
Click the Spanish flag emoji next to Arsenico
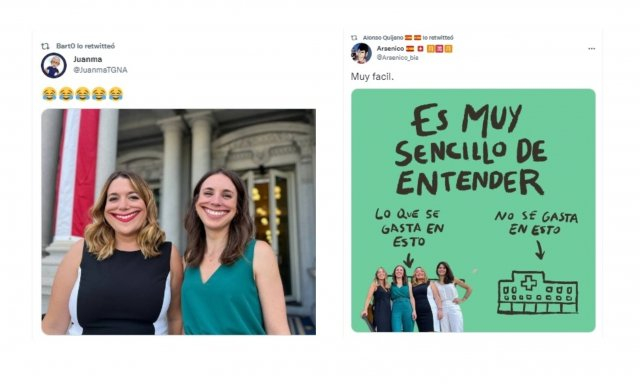coord(410,49)
